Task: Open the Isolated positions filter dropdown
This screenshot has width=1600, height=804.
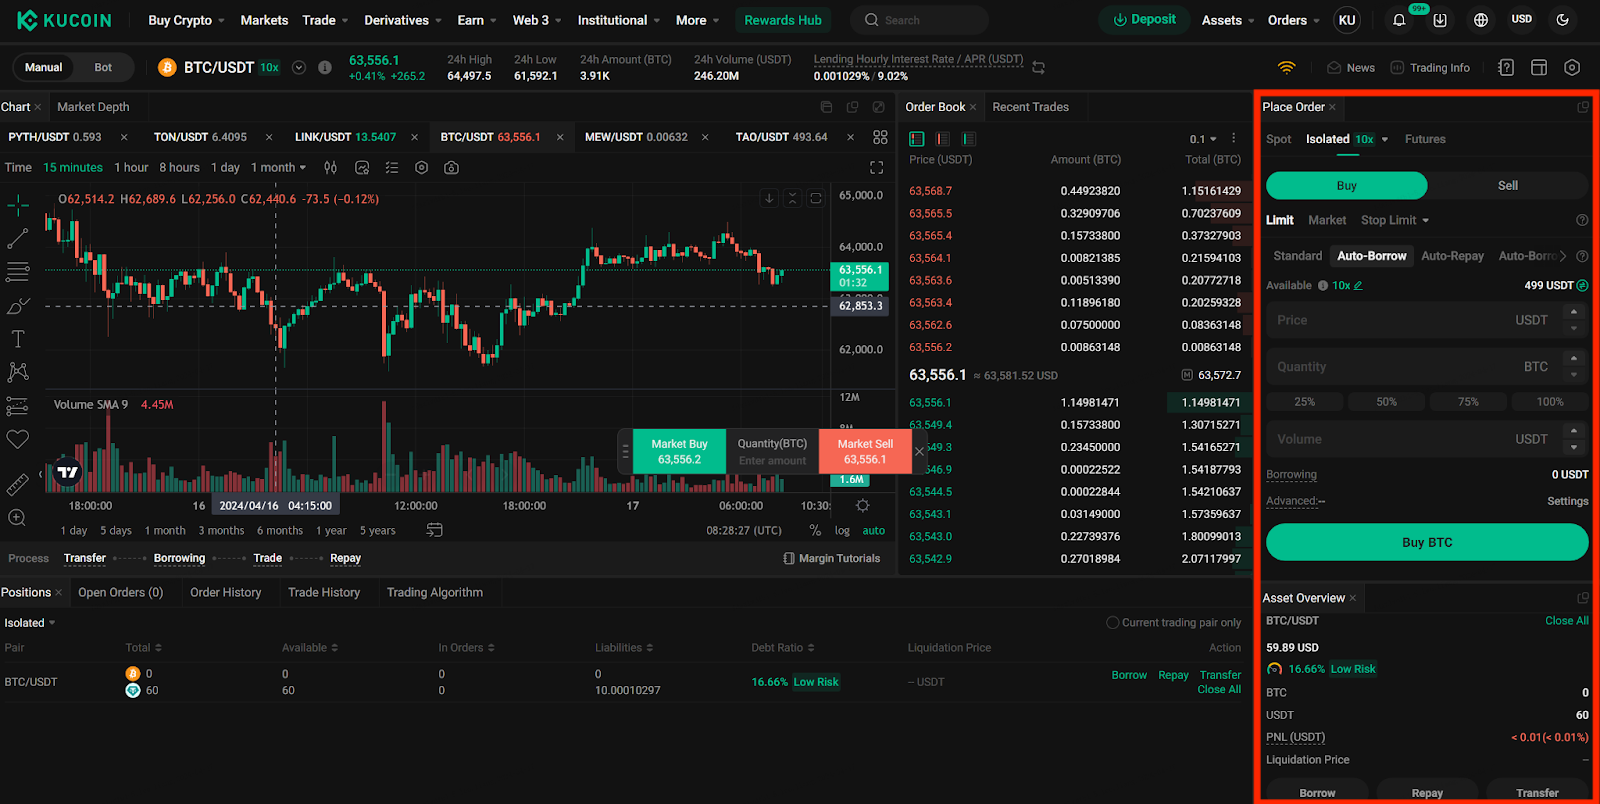Action: coord(29,623)
